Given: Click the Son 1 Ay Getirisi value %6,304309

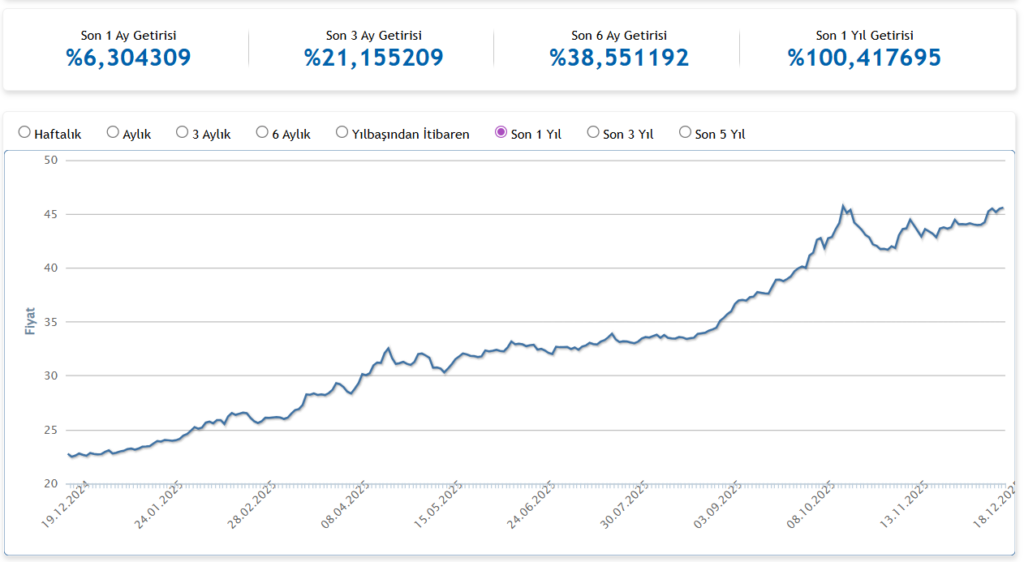Looking at the screenshot, I should point(128,58).
